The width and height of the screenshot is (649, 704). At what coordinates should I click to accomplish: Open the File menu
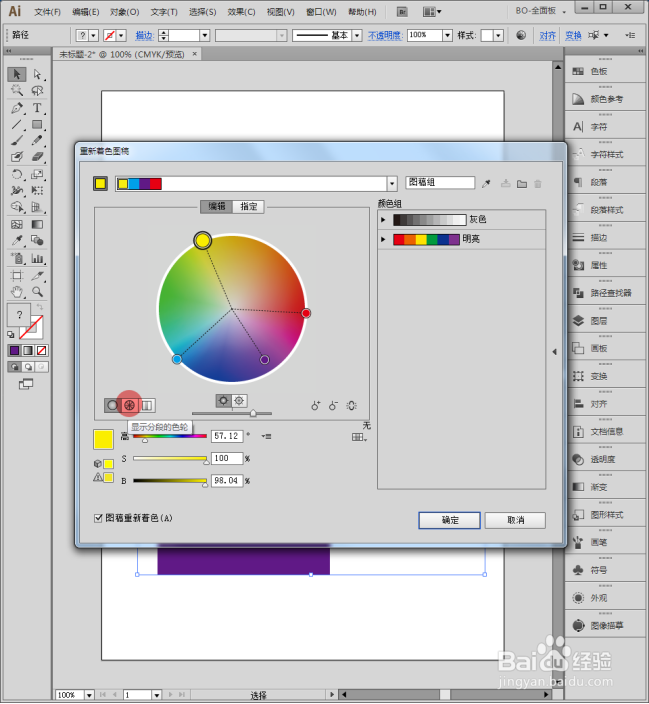pyautogui.click(x=48, y=12)
